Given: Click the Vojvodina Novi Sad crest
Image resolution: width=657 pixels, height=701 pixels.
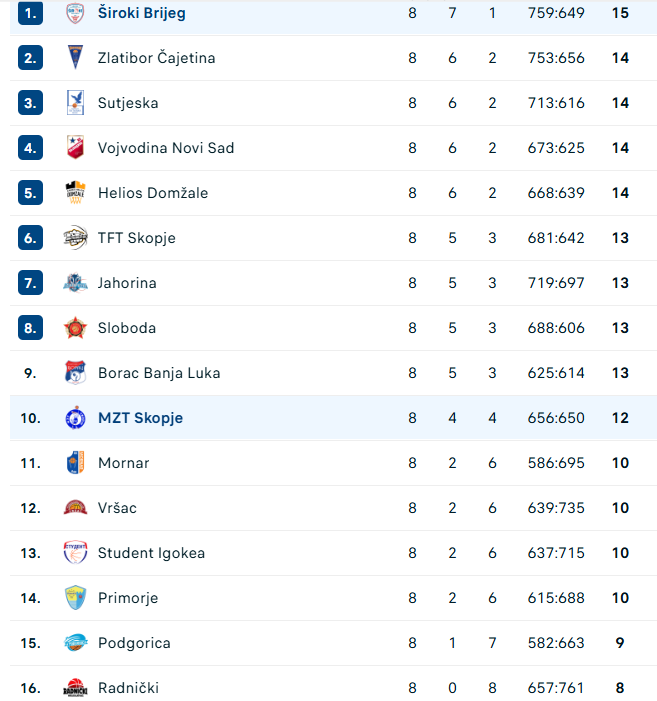Looking at the screenshot, I should coord(75,148).
